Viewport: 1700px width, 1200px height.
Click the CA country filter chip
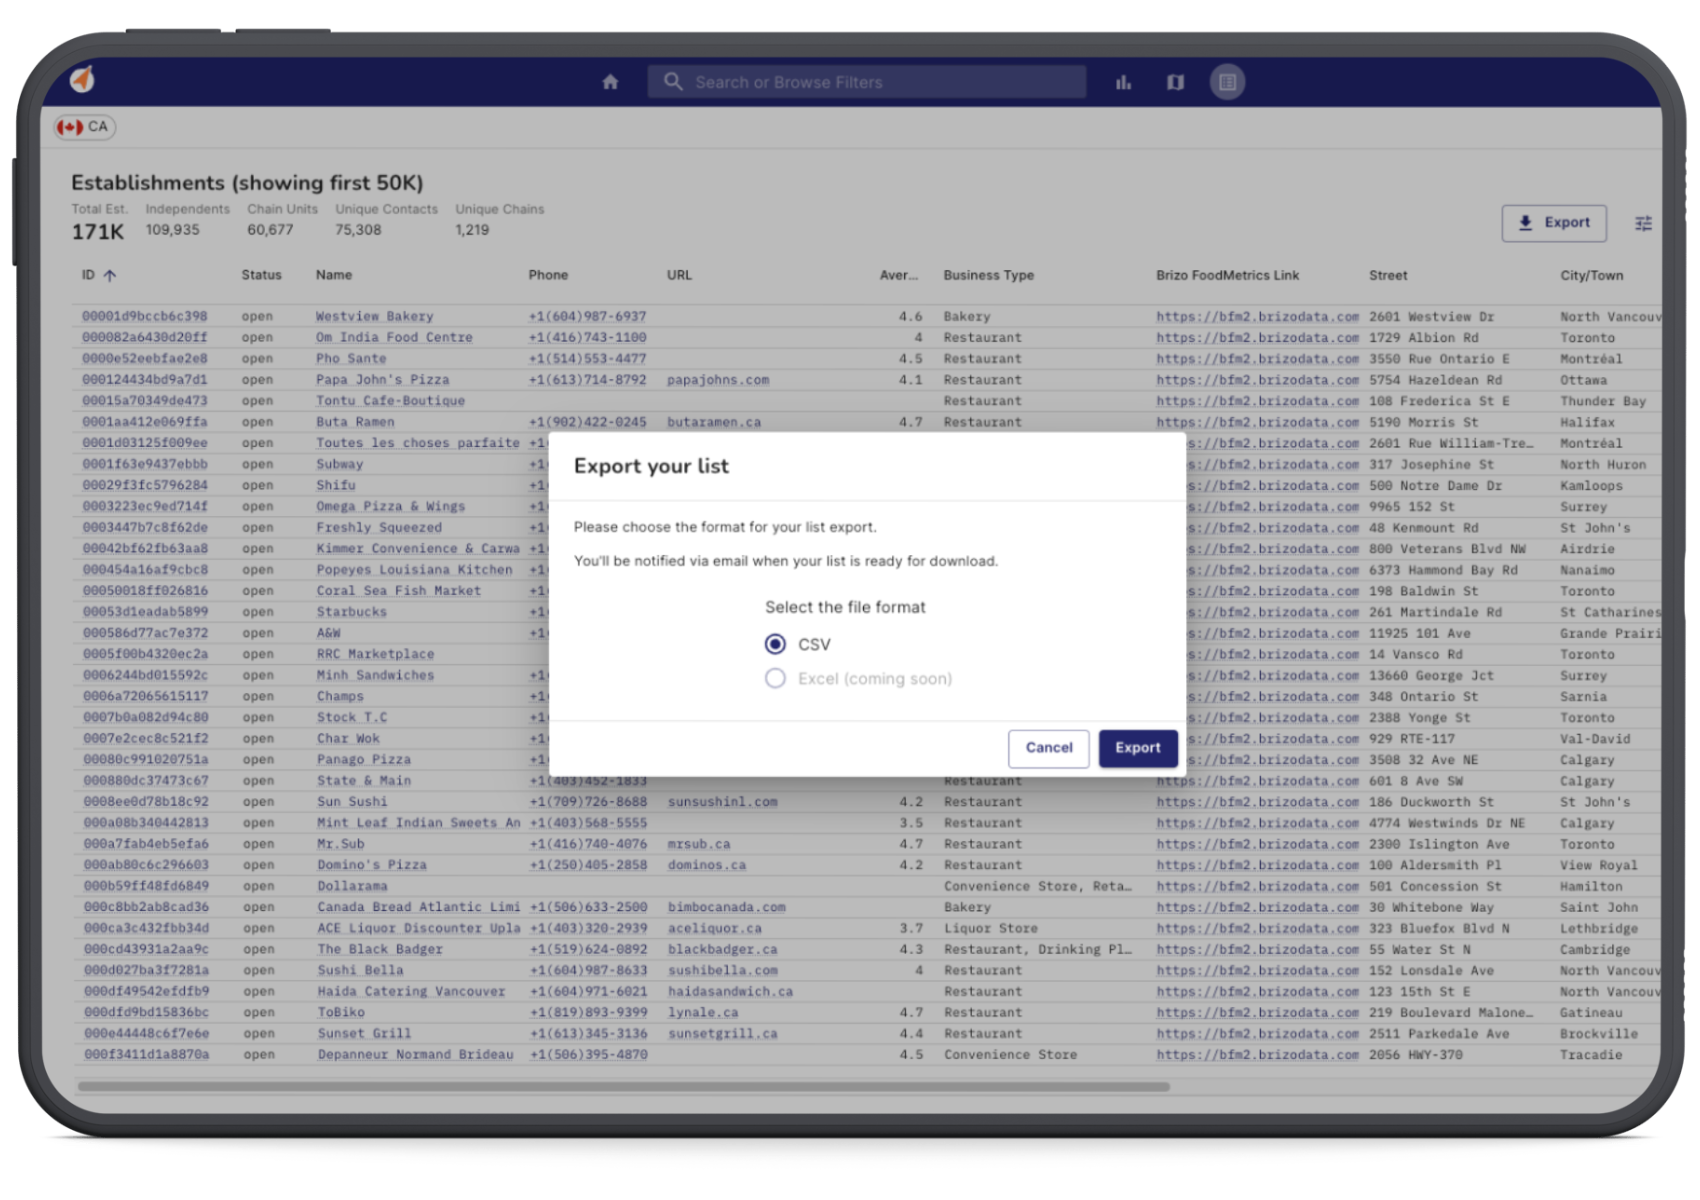[x=85, y=127]
